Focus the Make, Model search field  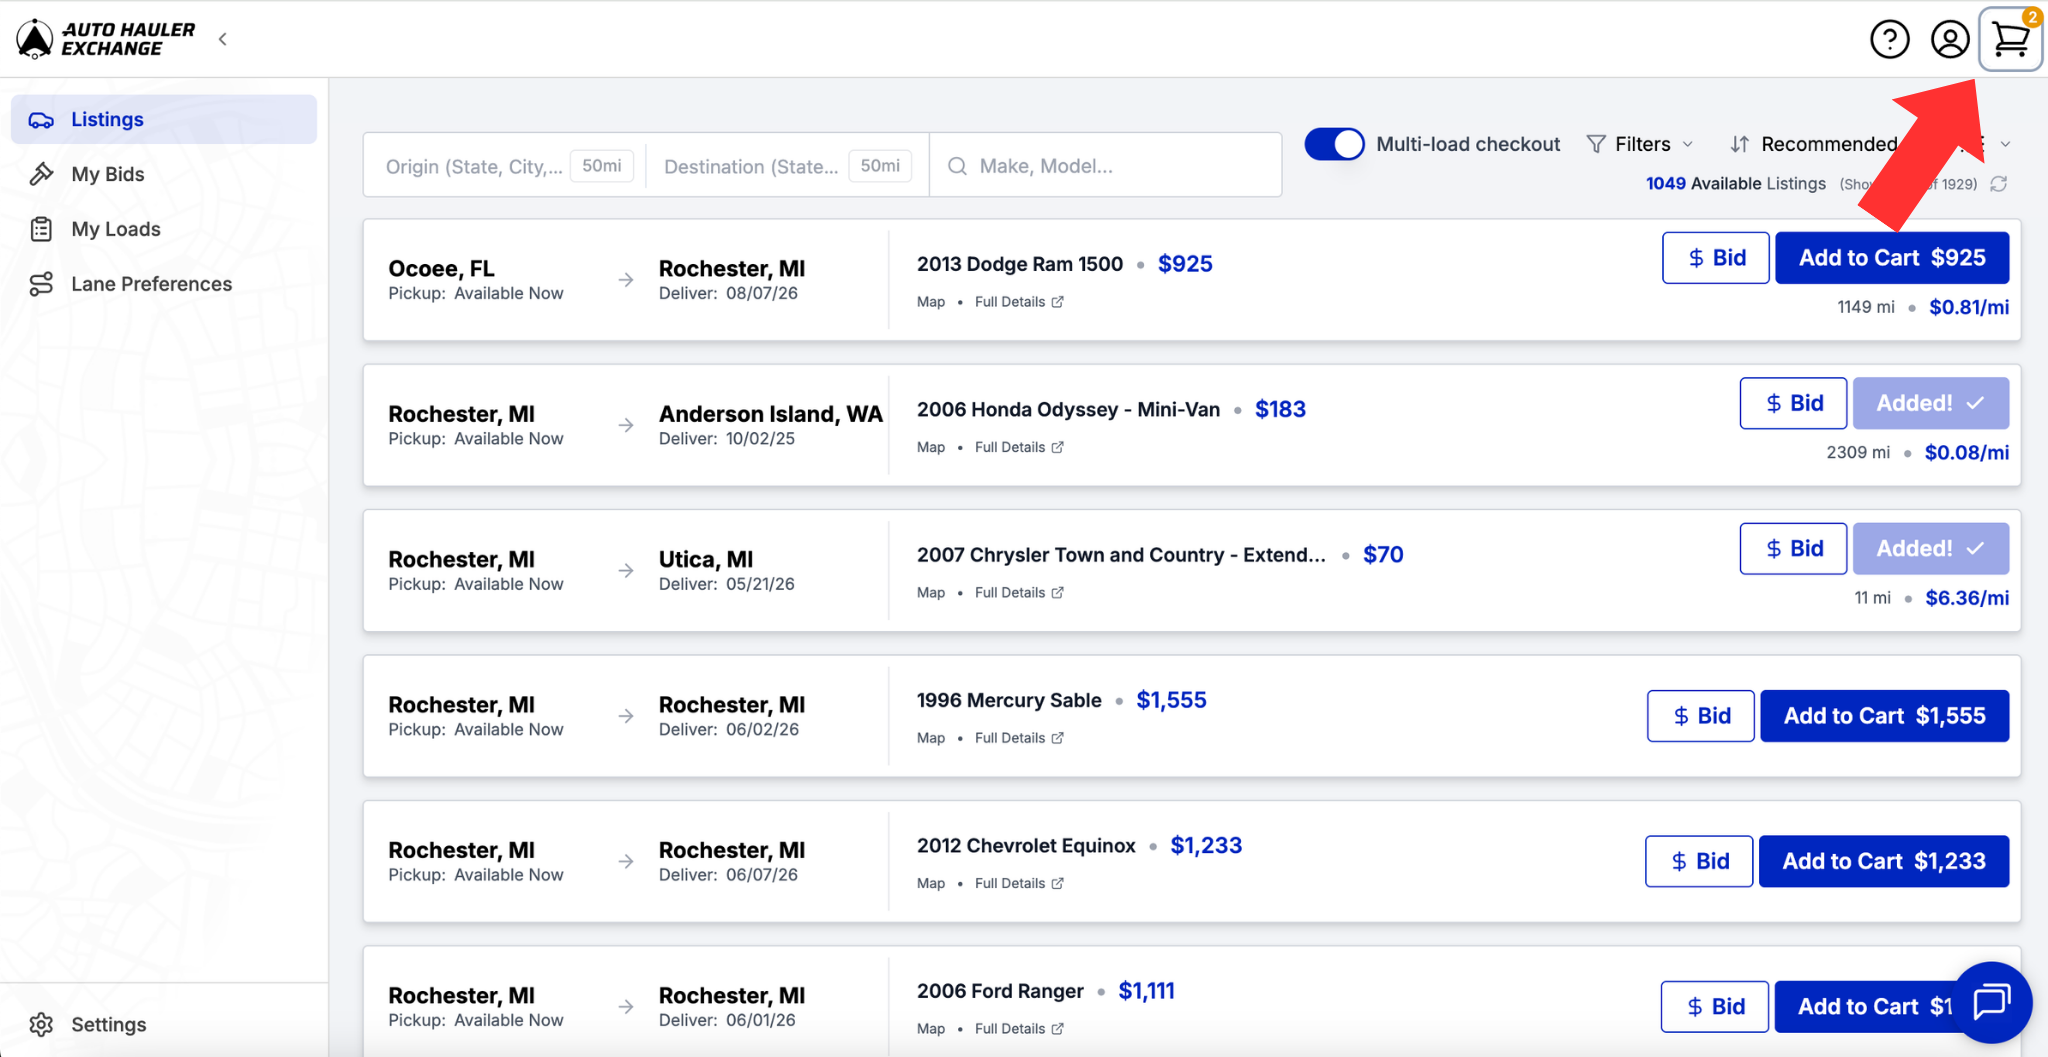(1106, 166)
